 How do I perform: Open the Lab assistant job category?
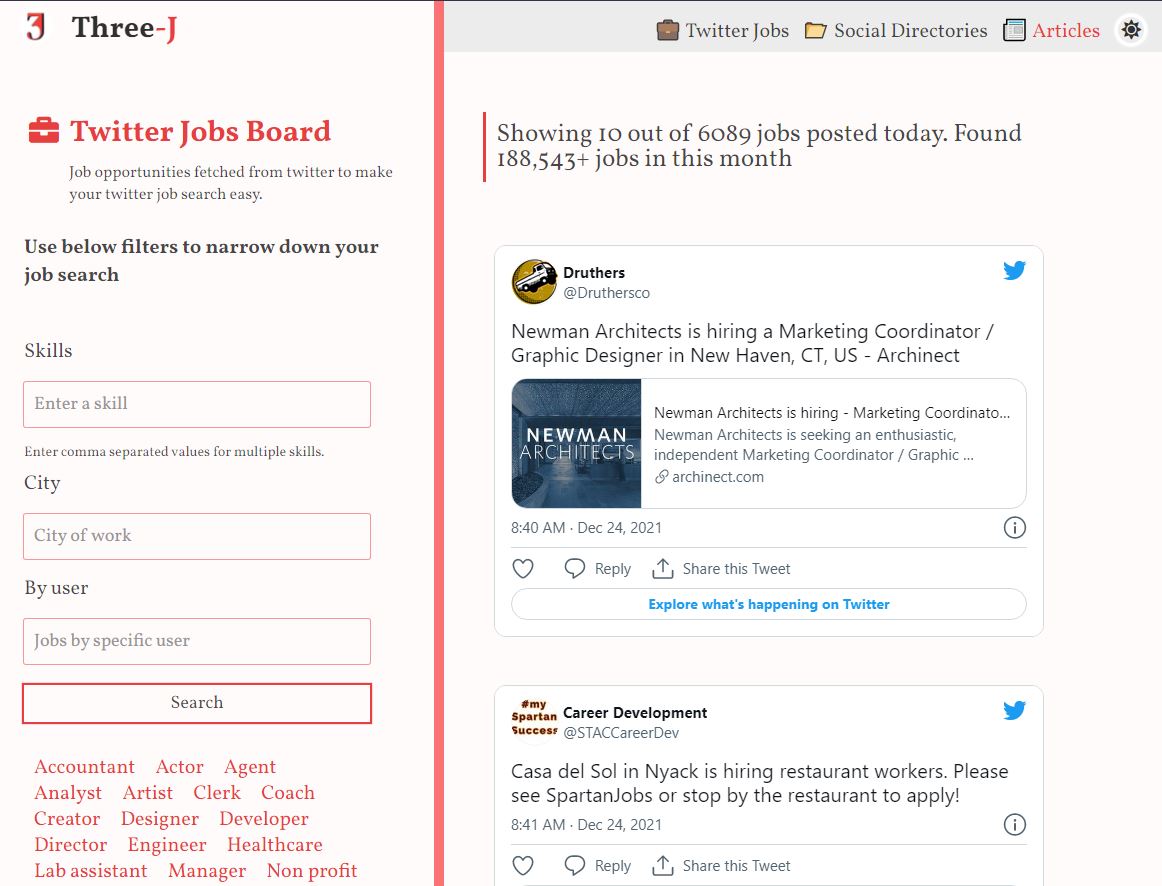click(x=90, y=870)
